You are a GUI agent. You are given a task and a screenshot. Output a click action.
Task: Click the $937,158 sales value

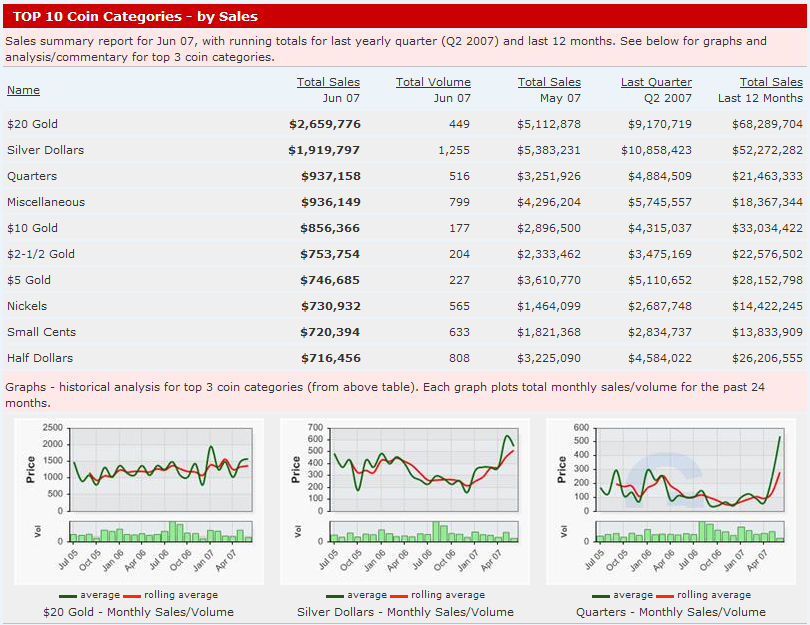coord(331,176)
